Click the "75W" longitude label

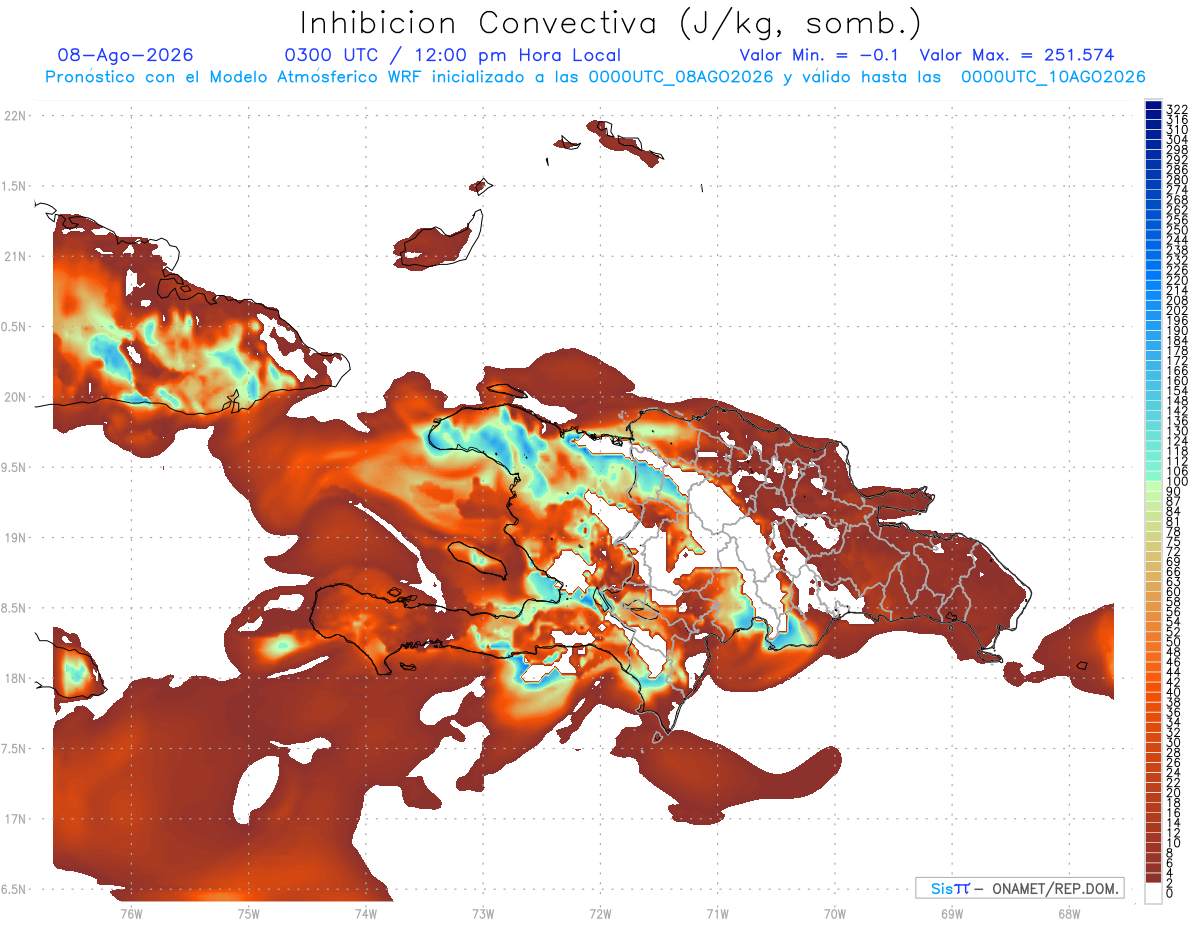248,914
